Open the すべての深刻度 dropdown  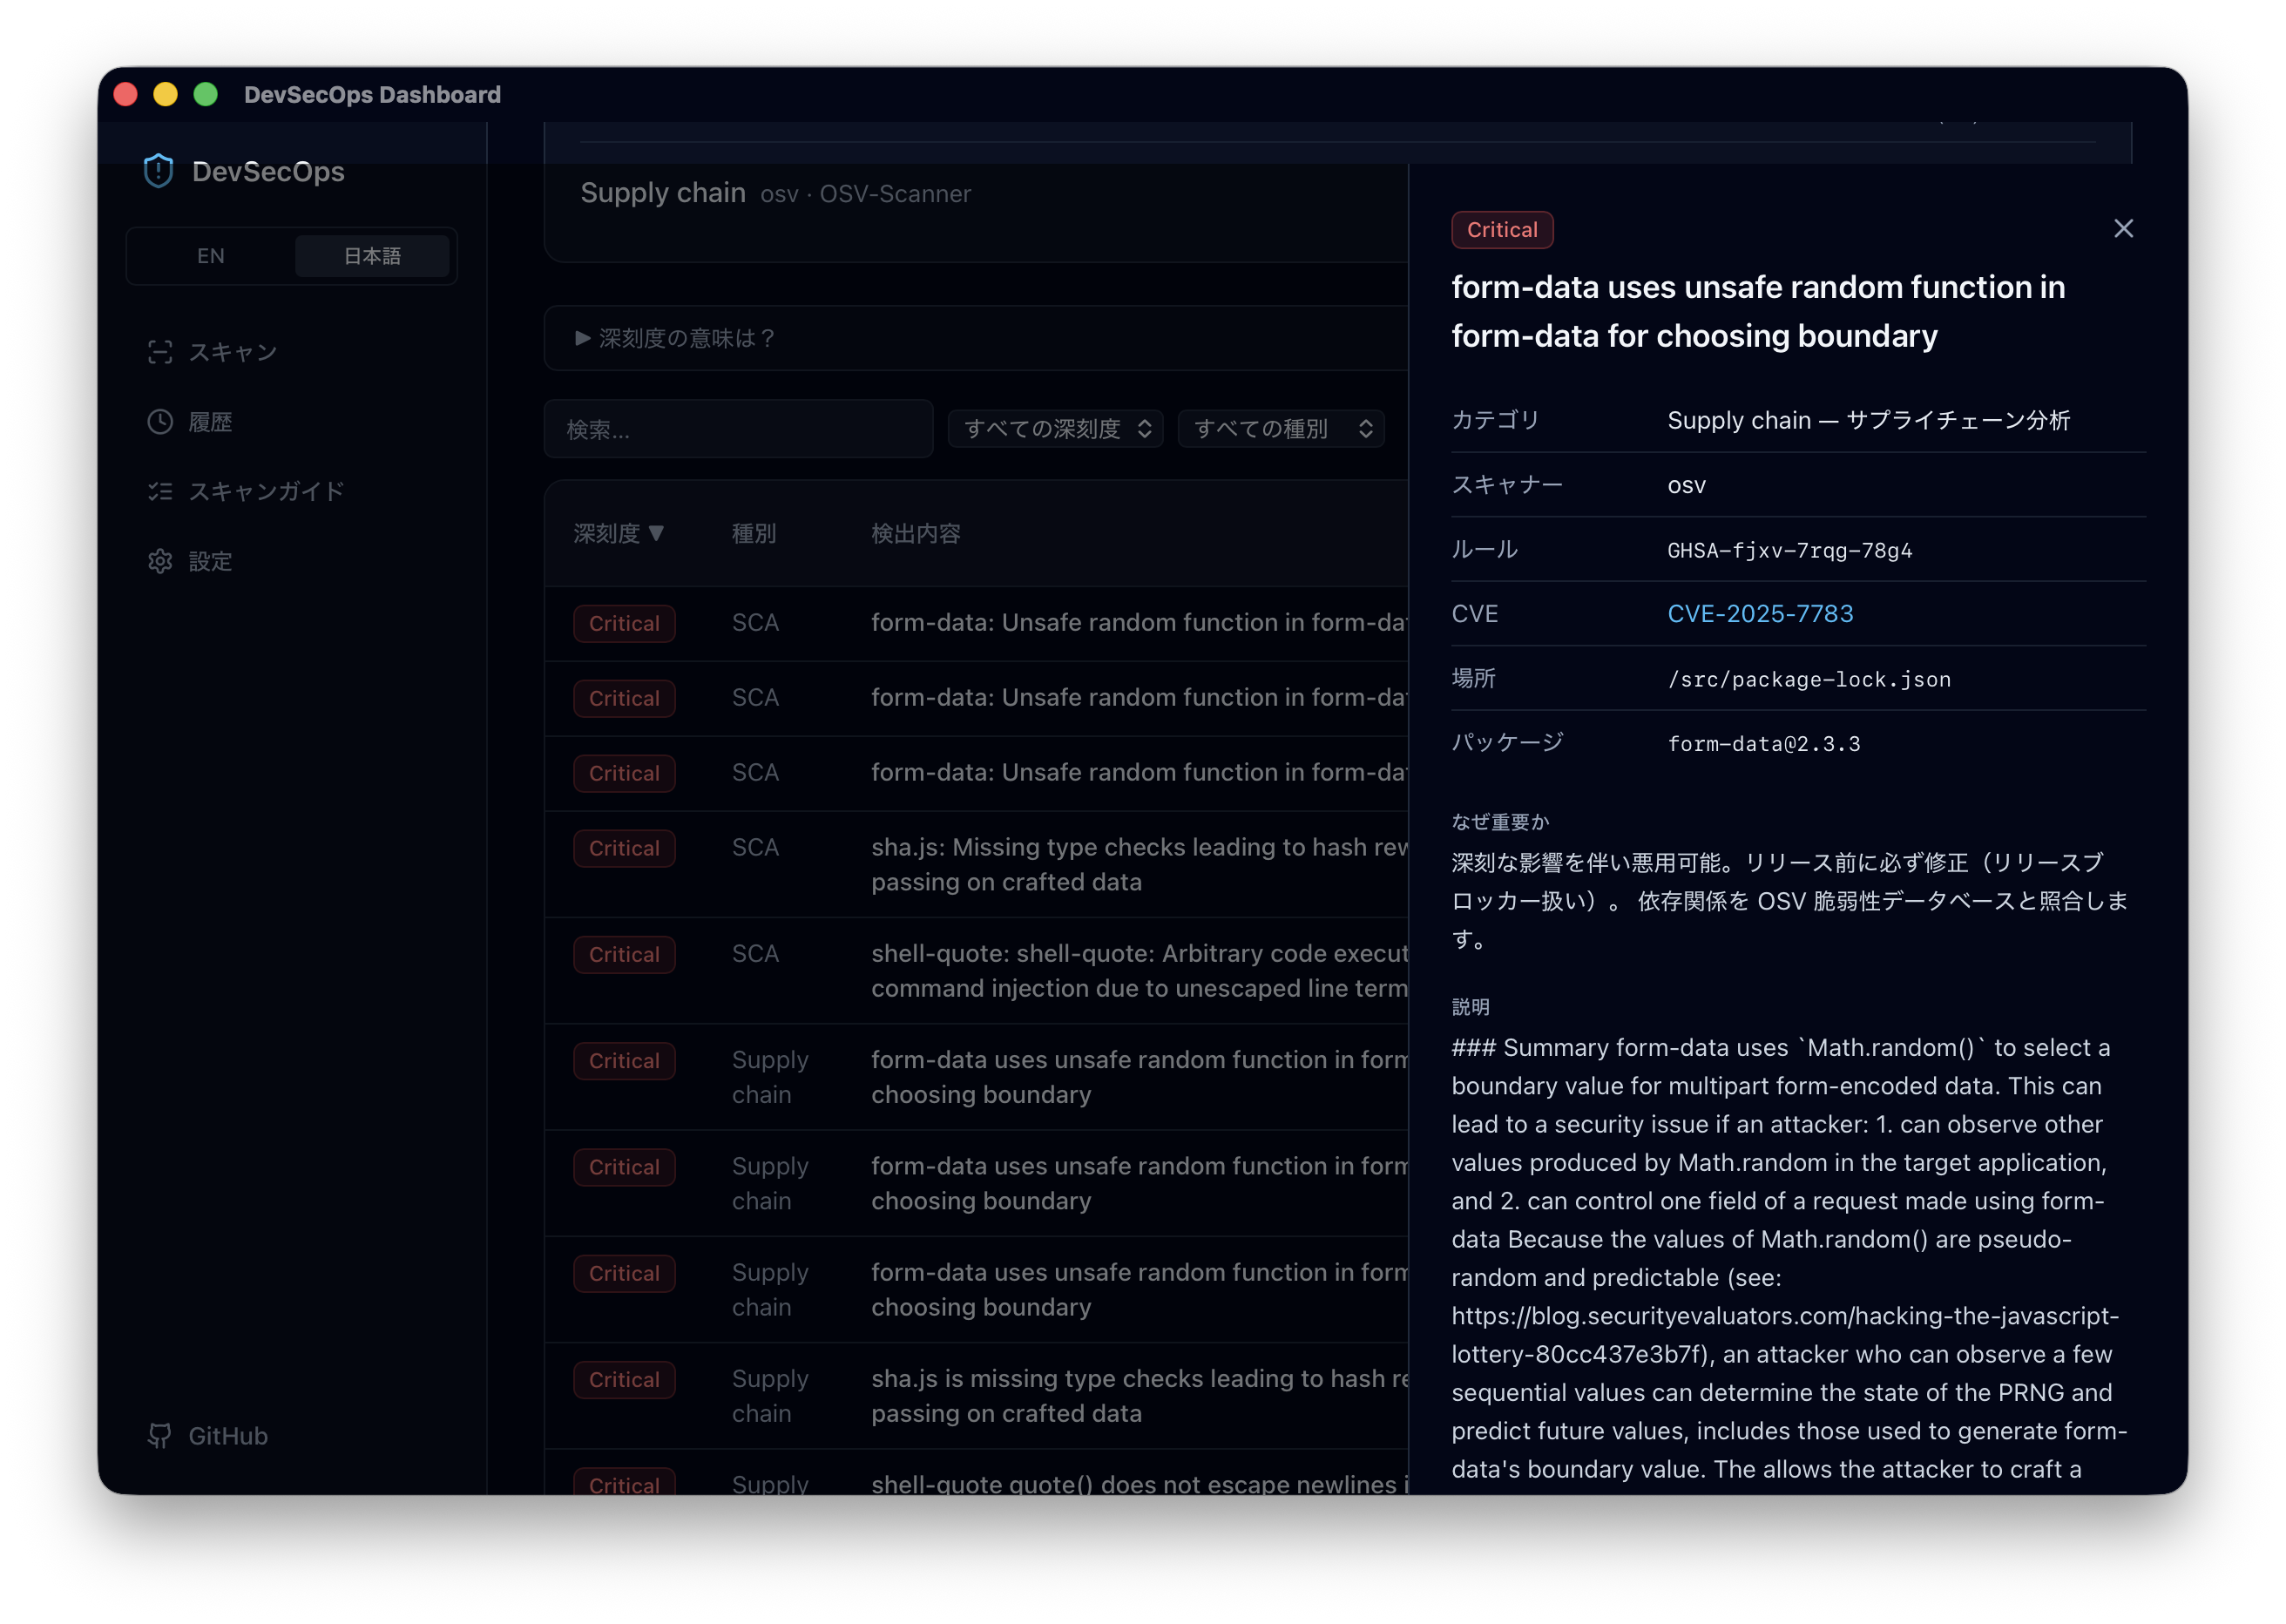click(x=1056, y=429)
